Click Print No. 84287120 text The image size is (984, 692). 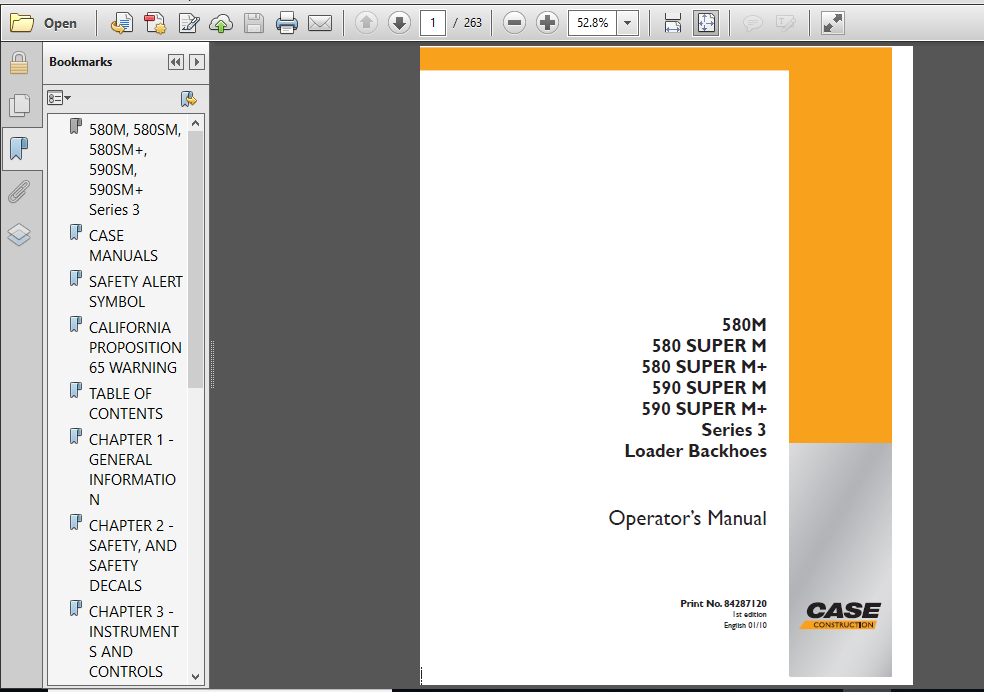723,604
